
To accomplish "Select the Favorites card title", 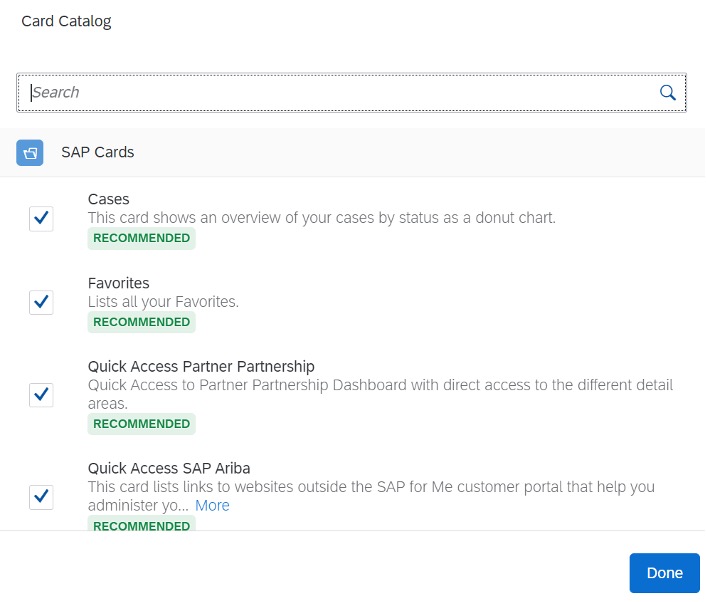I will click(118, 283).
